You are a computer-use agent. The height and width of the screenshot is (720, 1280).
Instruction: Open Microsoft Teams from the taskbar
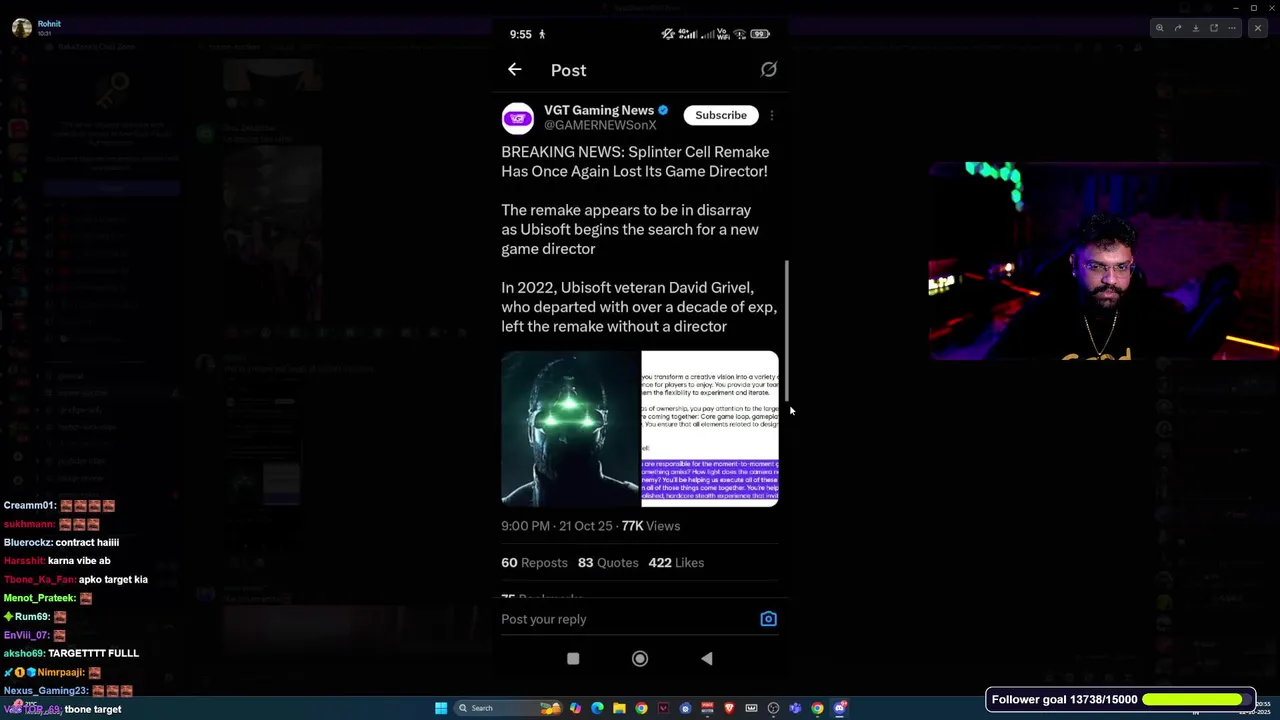[795, 708]
